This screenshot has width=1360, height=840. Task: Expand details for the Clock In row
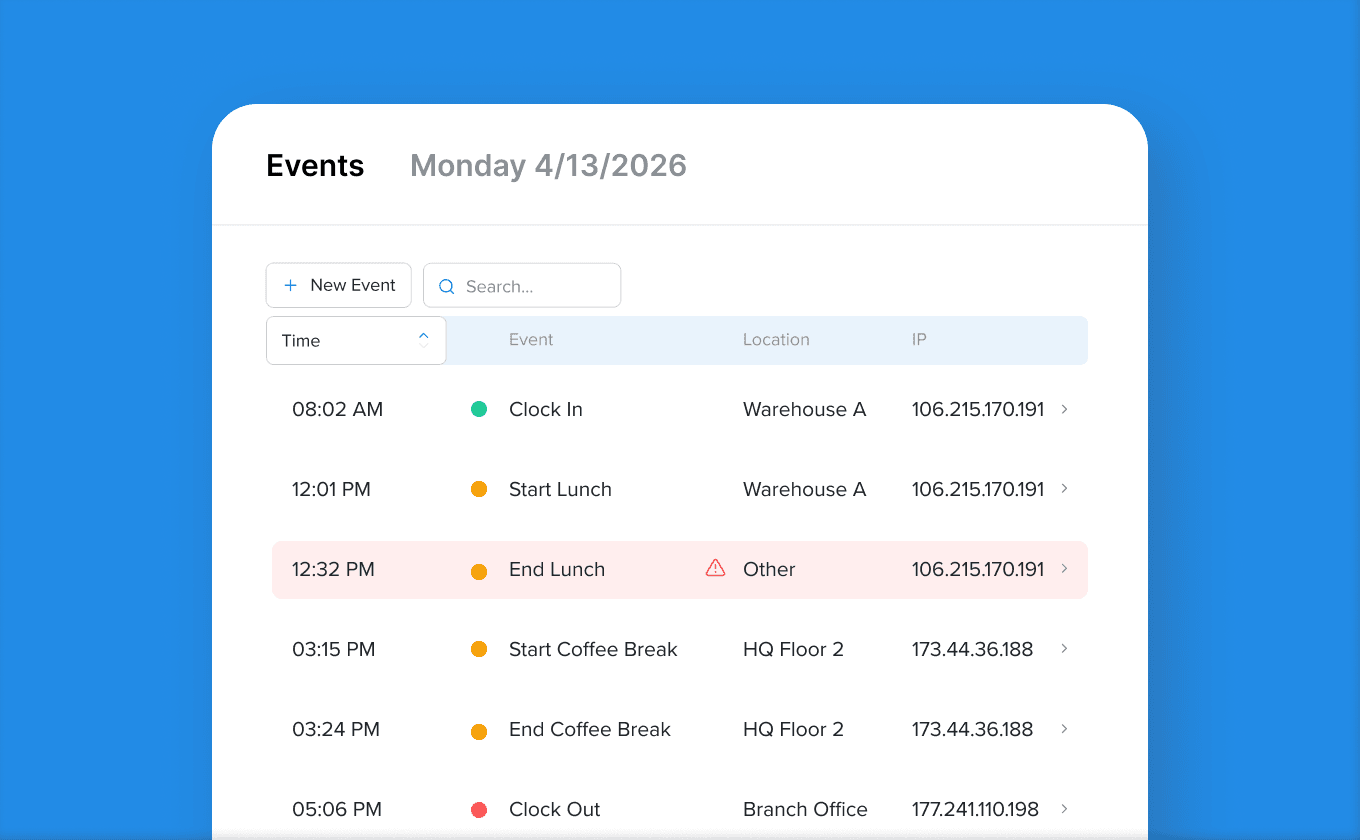[1063, 409]
